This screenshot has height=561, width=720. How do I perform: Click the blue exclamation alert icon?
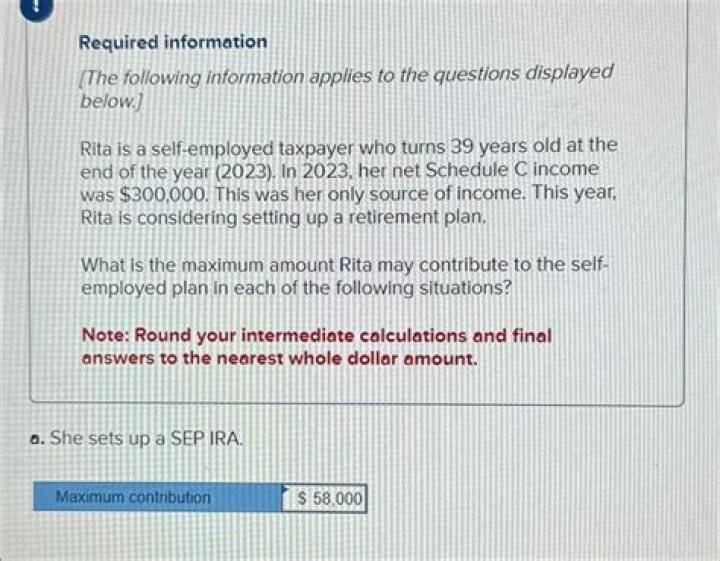10,4
